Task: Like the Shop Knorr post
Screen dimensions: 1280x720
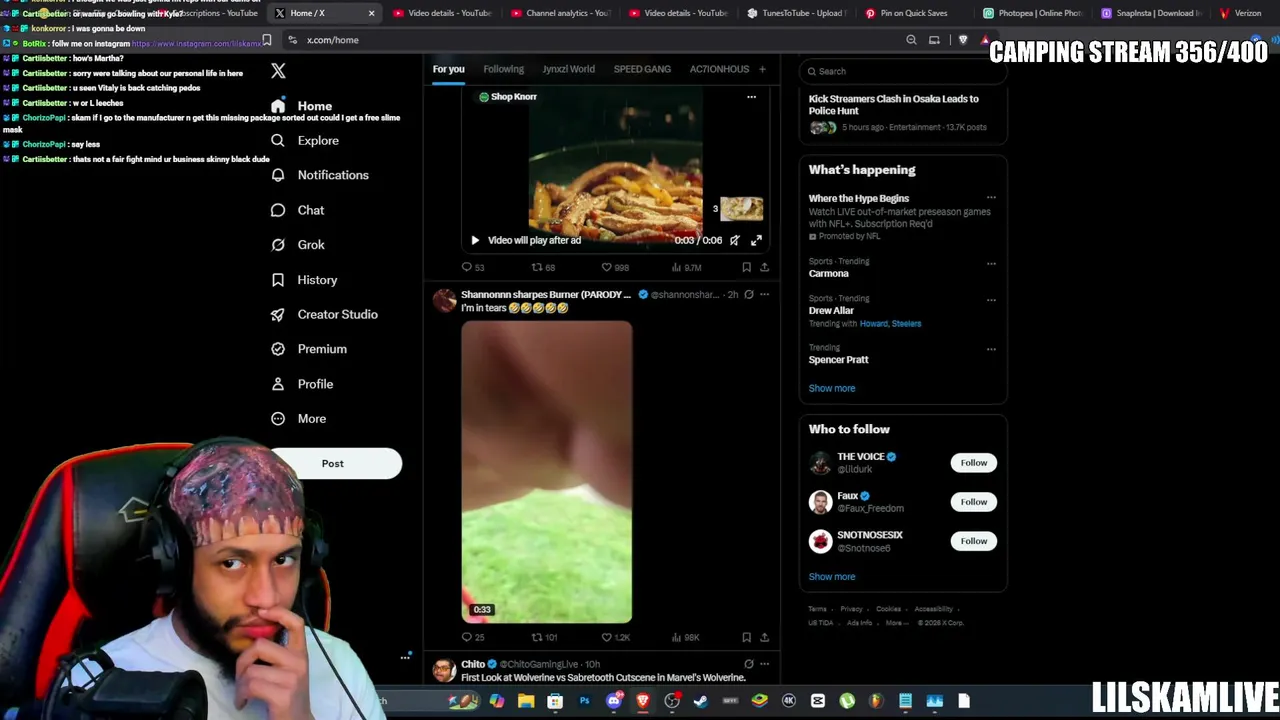Action: (x=614, y=267)
